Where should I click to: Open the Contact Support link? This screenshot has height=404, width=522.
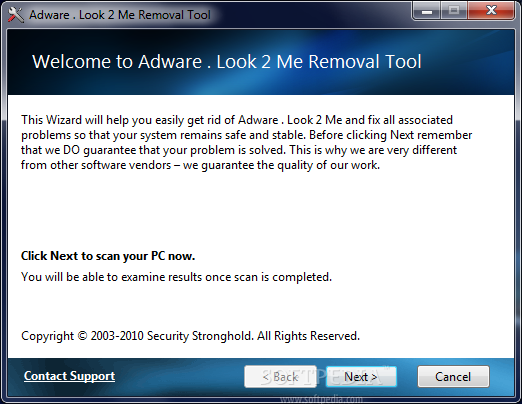(69, 376)
